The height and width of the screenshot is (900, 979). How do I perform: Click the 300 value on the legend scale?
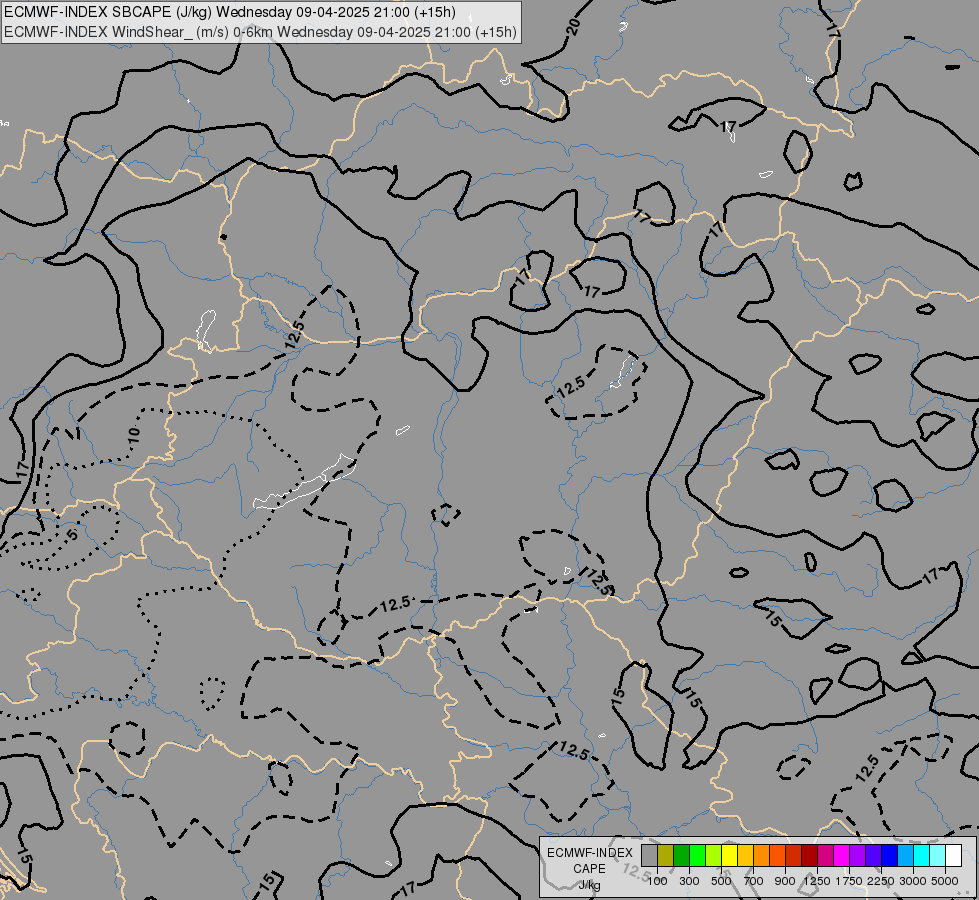tap(689, 881)
